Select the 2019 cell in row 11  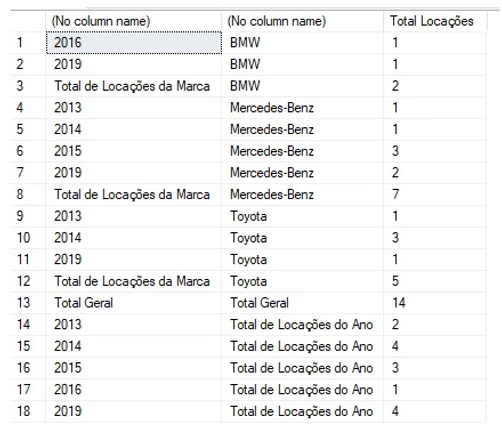point(134,259)
